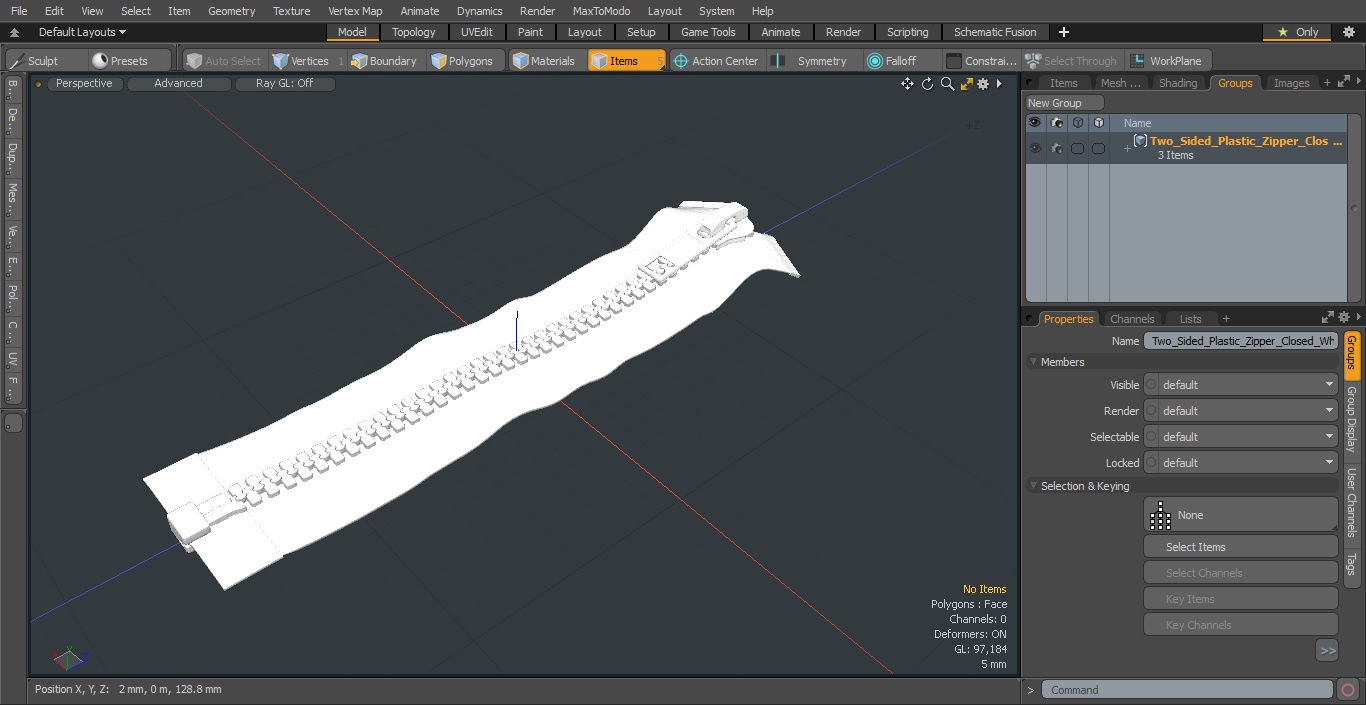Click the Select Items button
This screenshot has width=1366, height=705.
[x=1240, y=547]
